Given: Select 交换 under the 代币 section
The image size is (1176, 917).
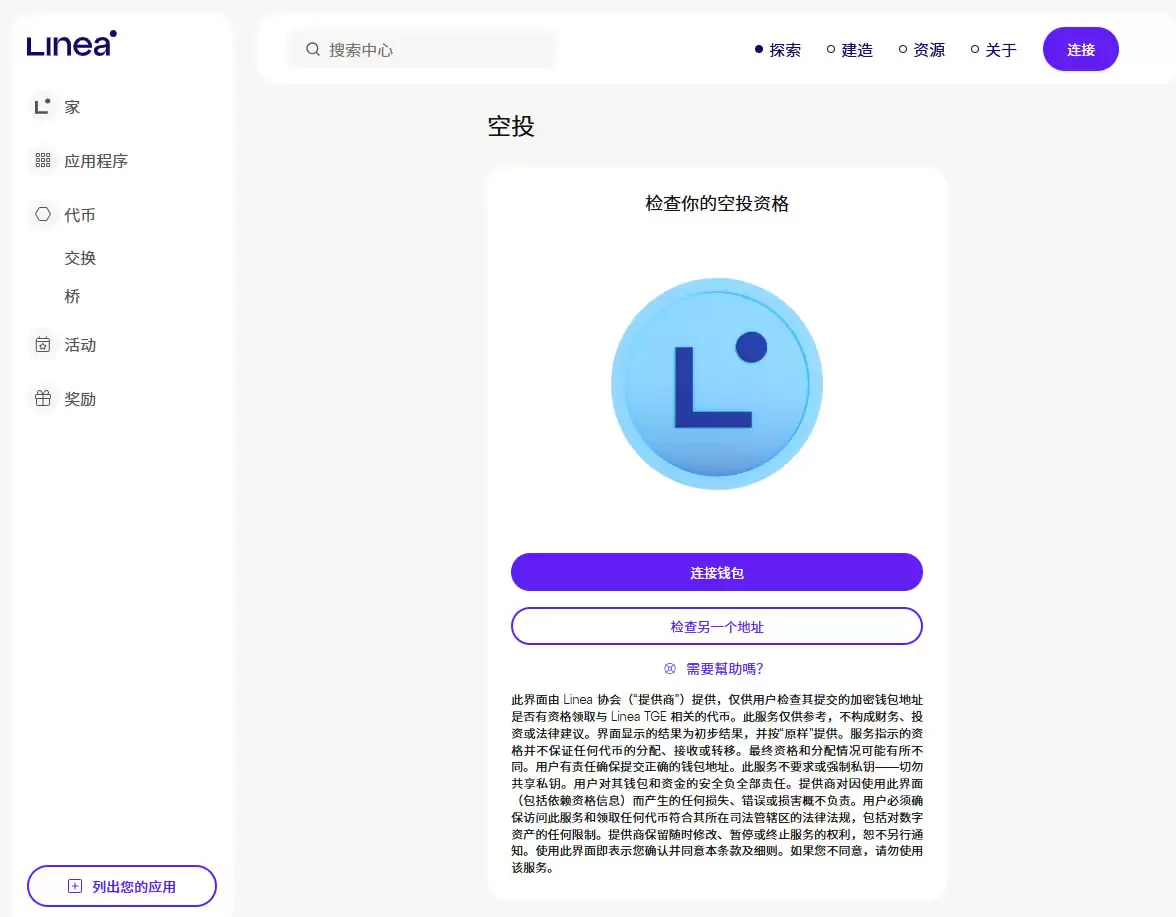Looking at the screenshot, I should (79, 258).
